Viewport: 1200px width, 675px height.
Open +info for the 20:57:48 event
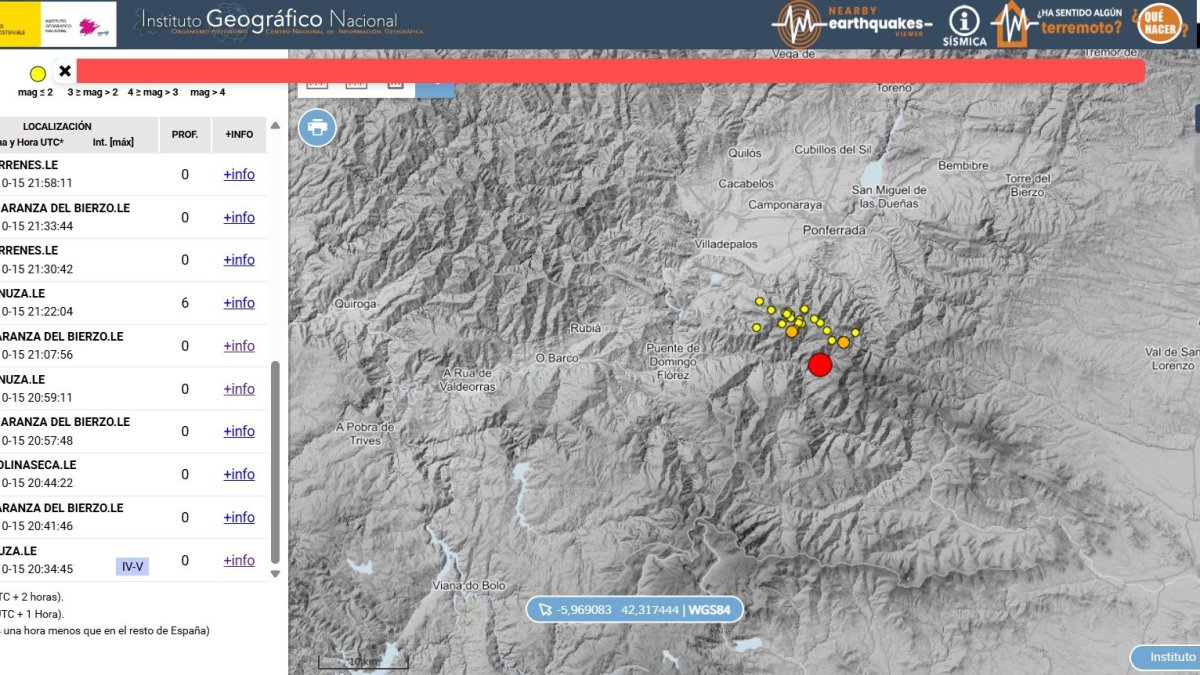(x=239, y=431)
